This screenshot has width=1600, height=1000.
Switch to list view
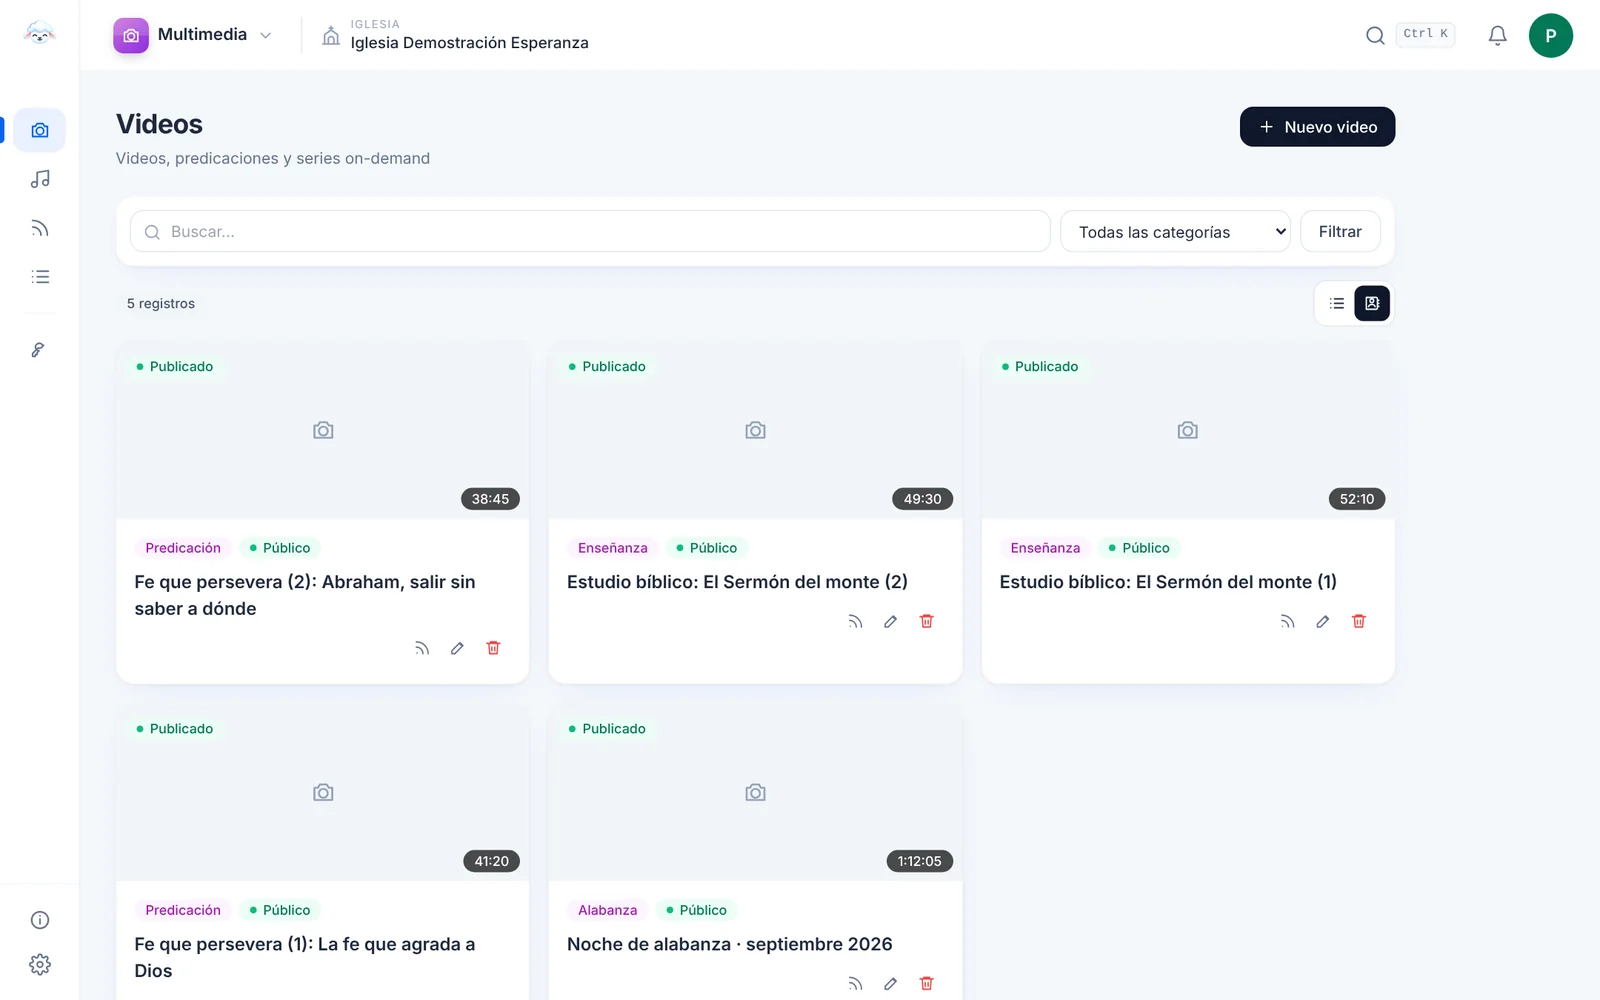(1337, 303)
